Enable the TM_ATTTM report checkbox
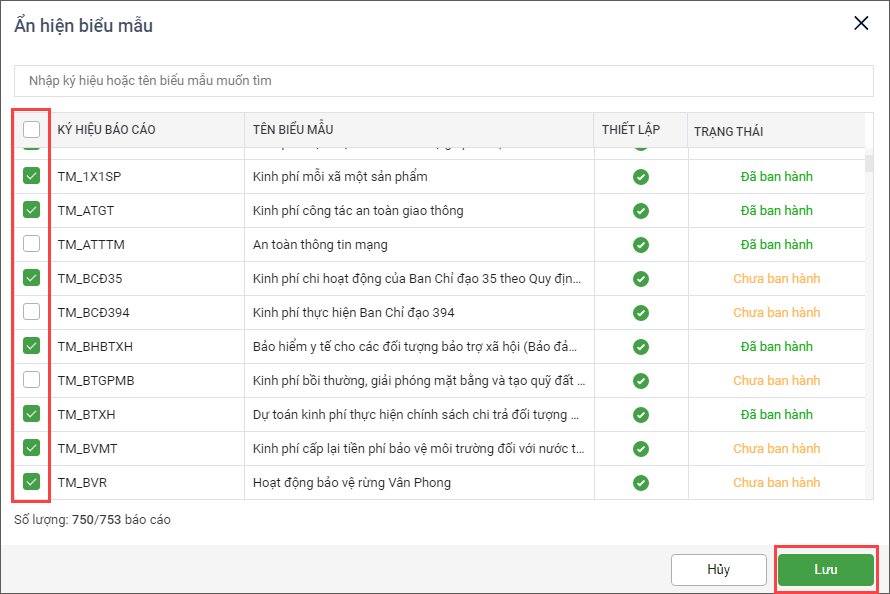Screen dimensions: 890x594 pyautogui.click(x=32, y=244)
